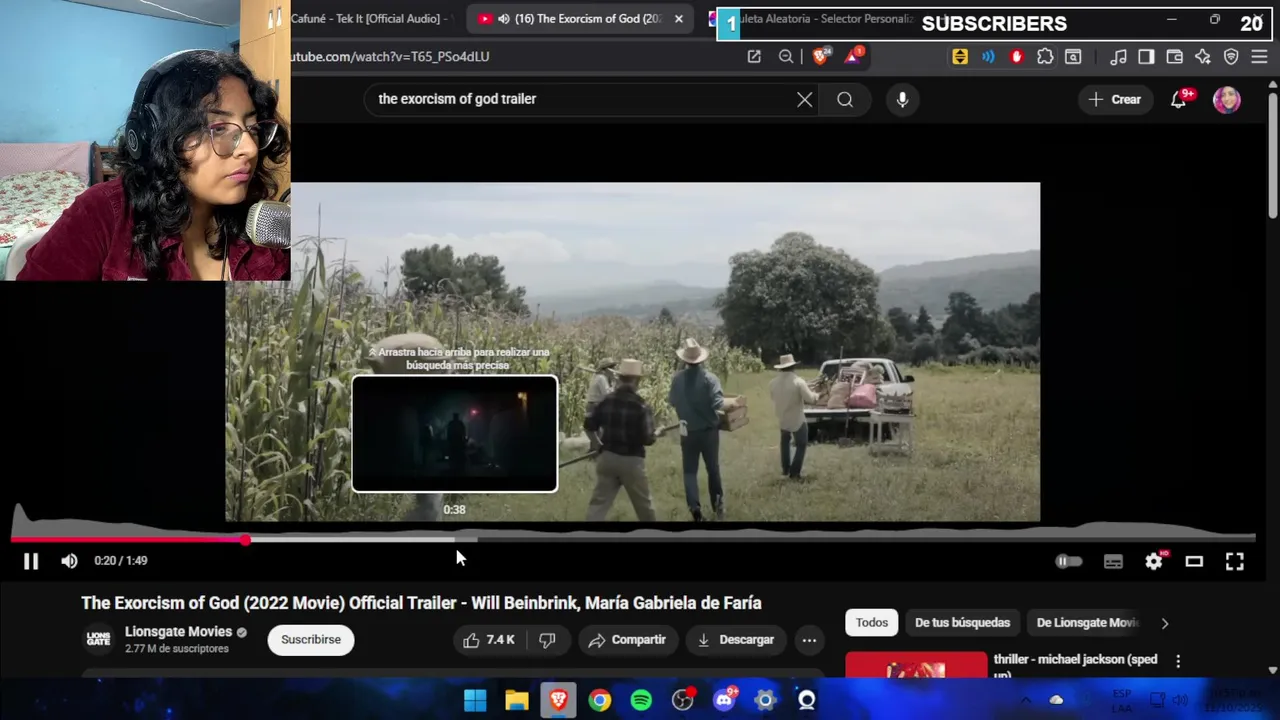
Task: Open the Lionsgate Movies channel link
Action: pyautogui.click(x=178, y=632)
